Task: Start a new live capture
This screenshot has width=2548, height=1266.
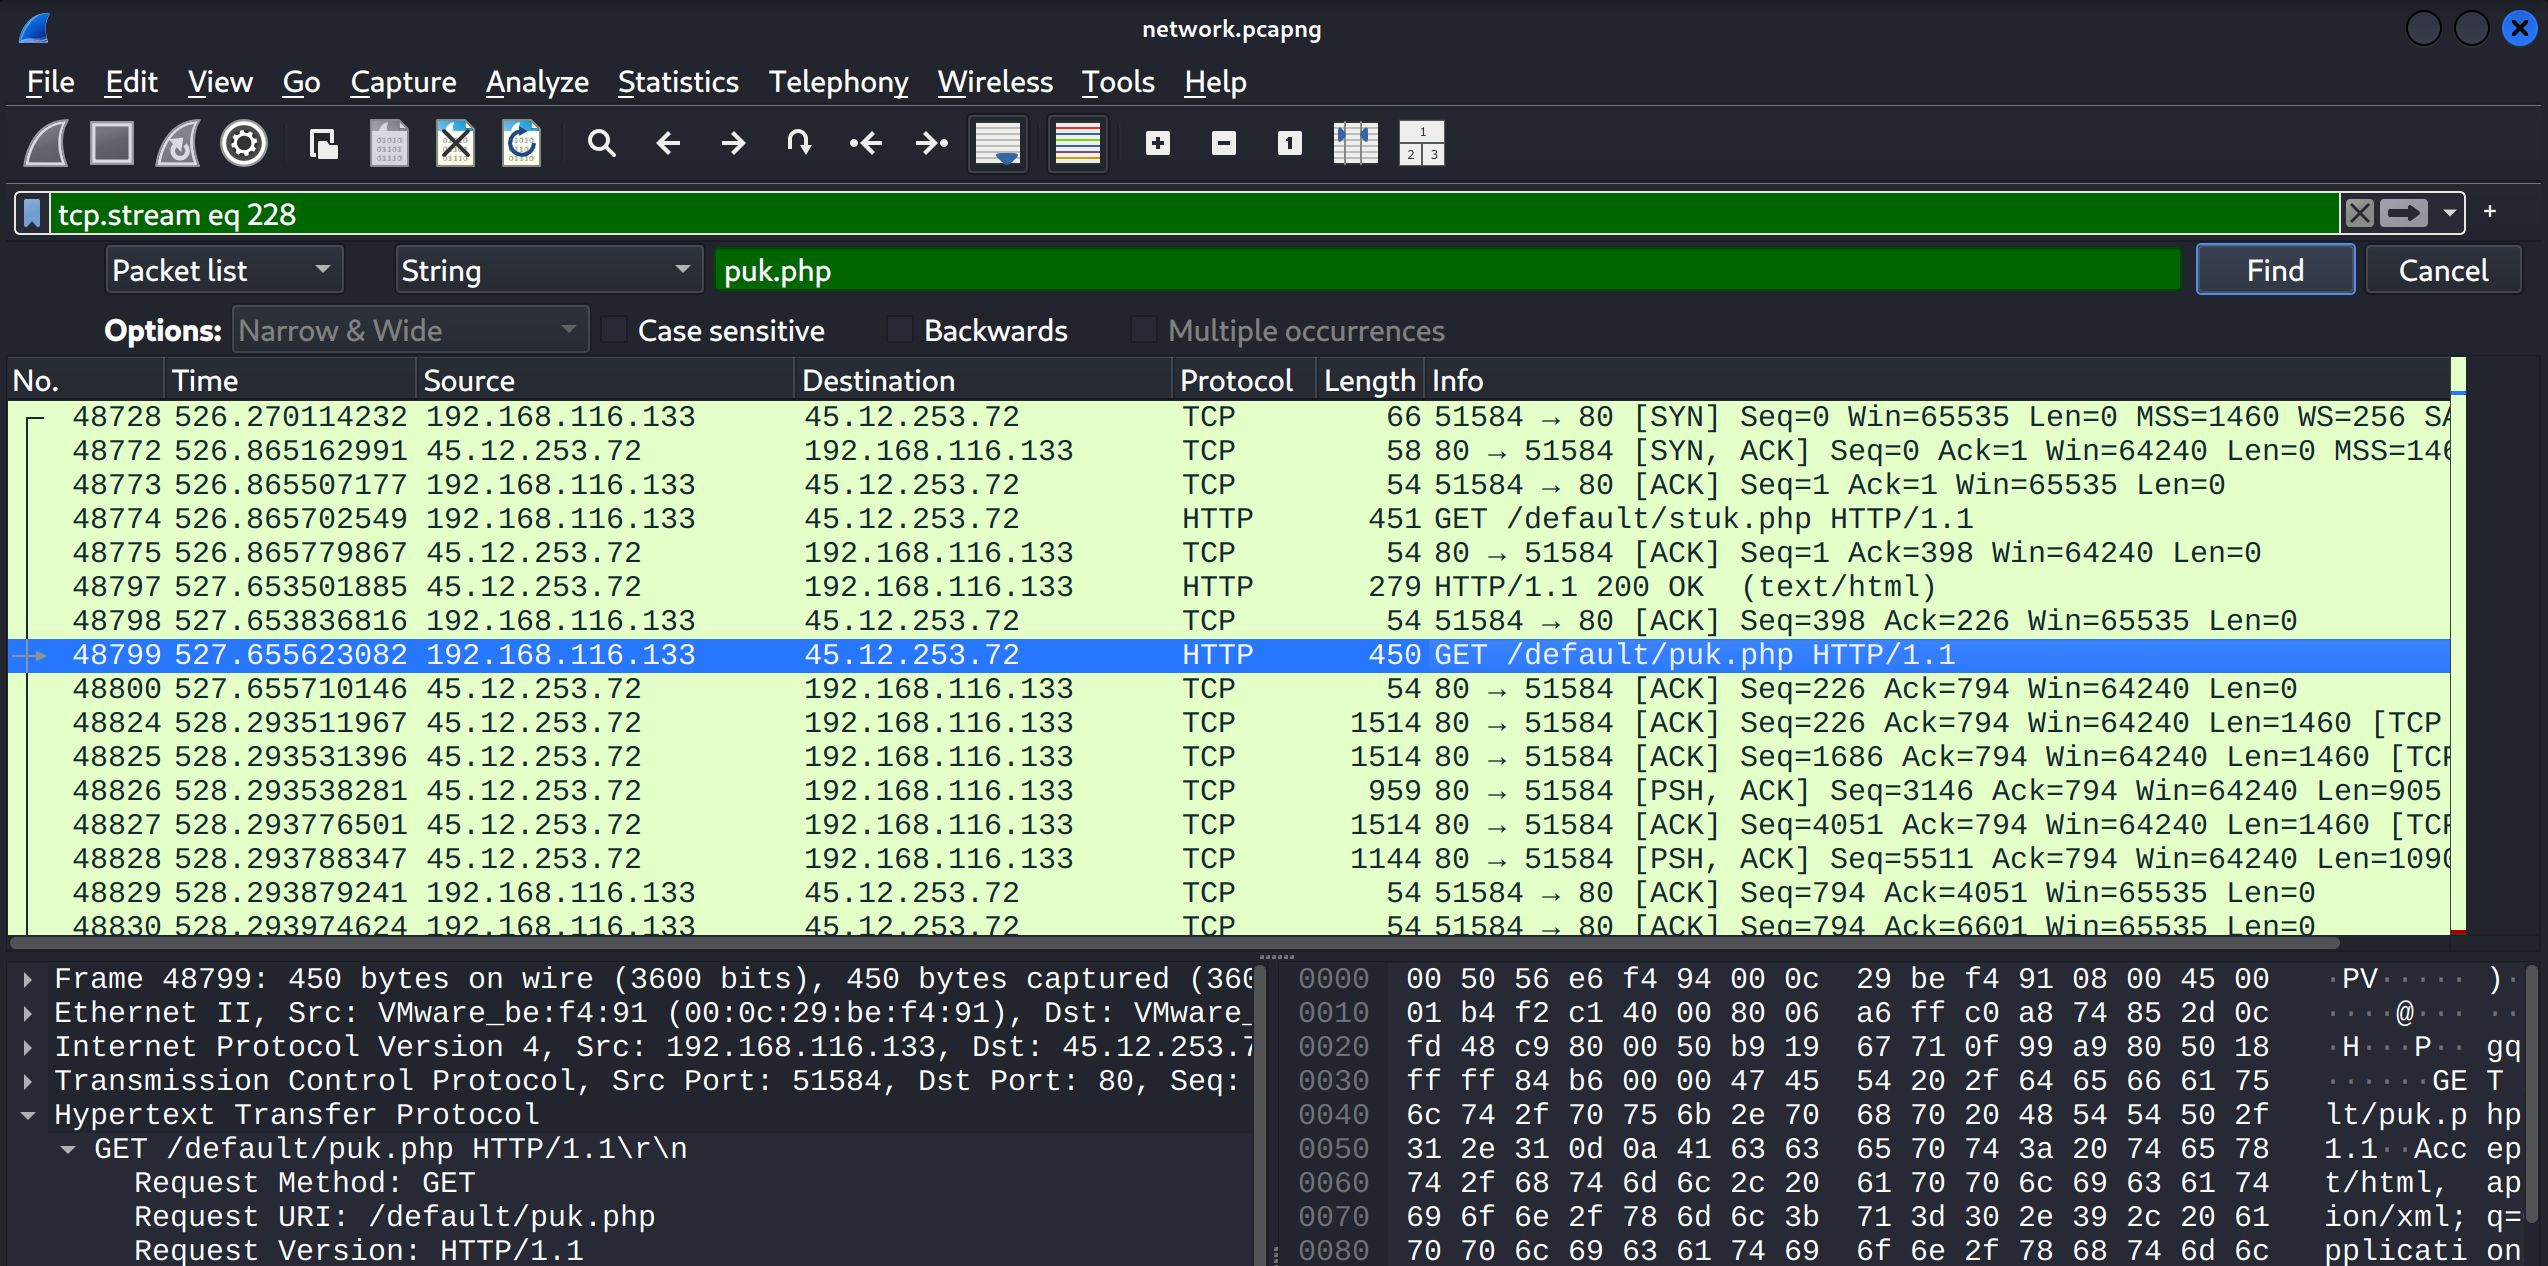Action: click(x=44, y=143)
